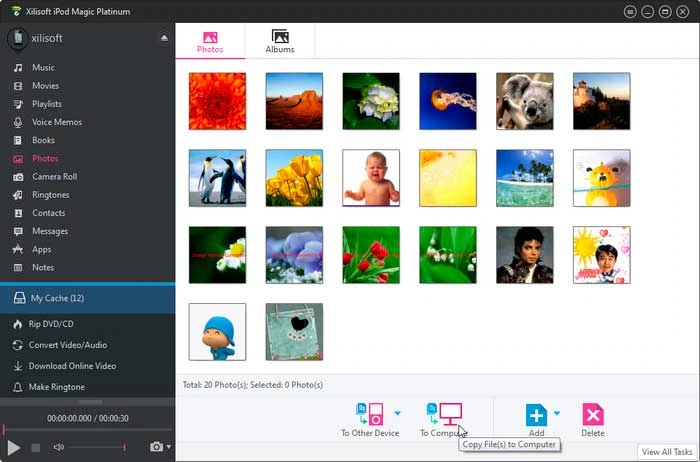Switch to the Photos tab
Viewport: 700px width, 462px height.
(x=210, y=42)
